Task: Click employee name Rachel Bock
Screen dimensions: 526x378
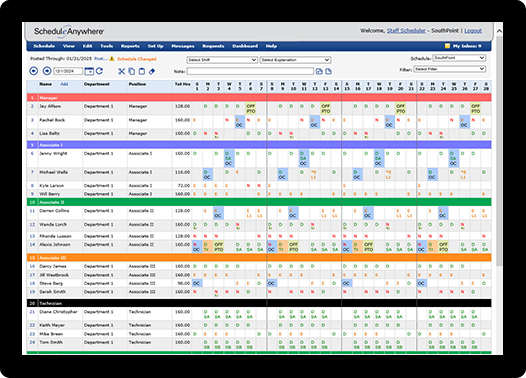Action: click(52, 120)
